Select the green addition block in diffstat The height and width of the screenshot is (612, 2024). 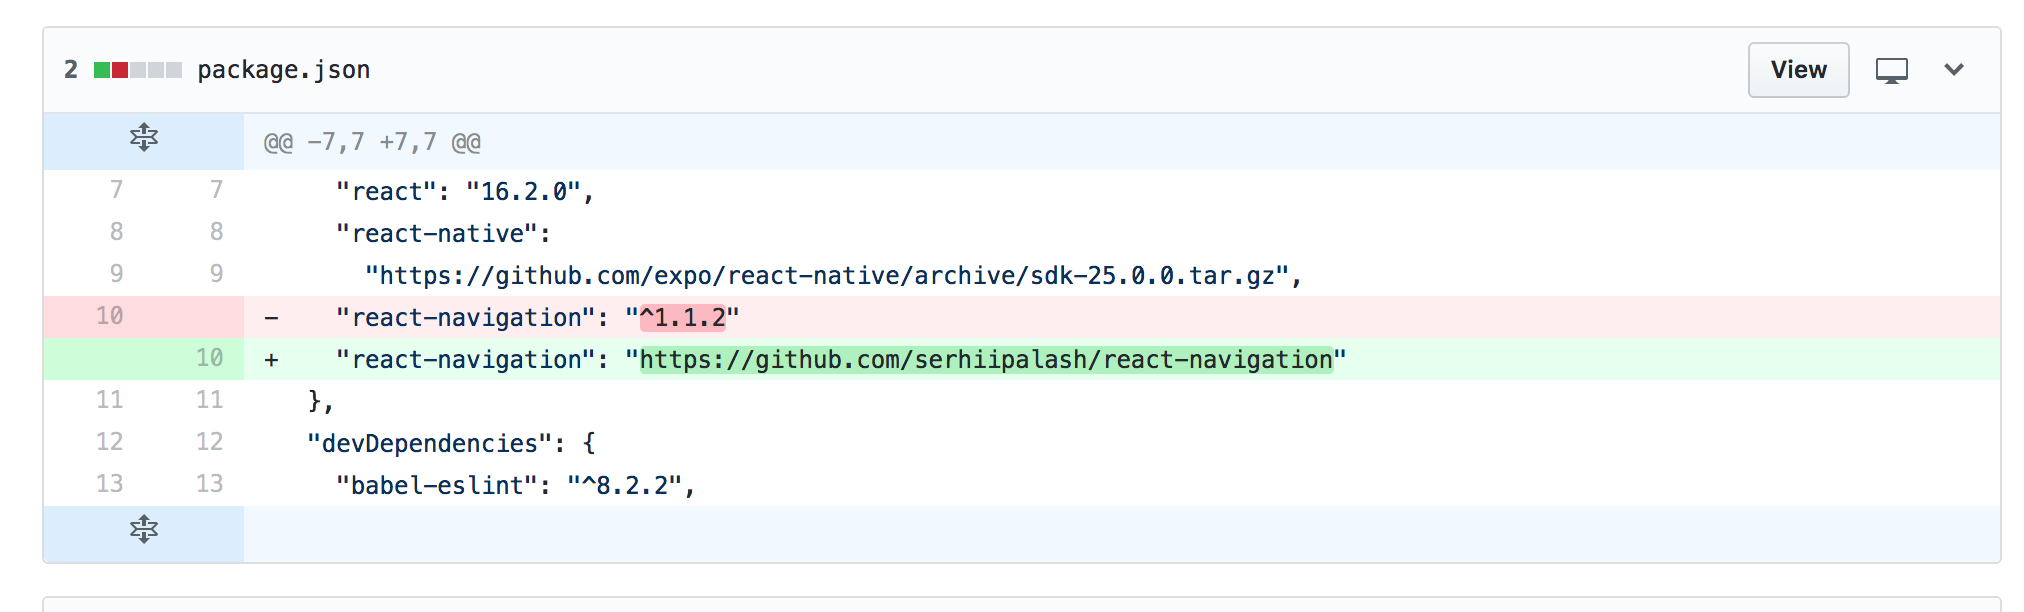(104, 69)
